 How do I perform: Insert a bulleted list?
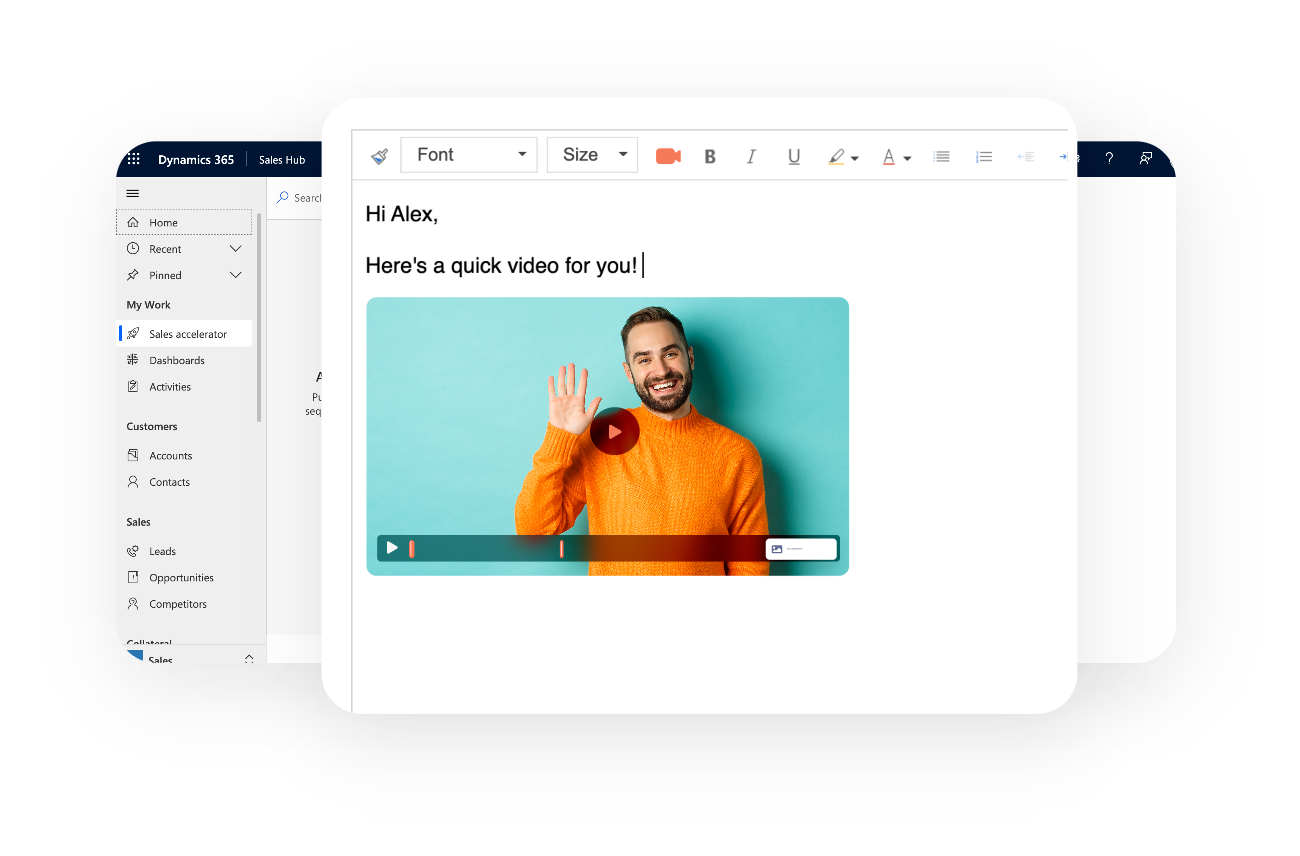[941, 156]
